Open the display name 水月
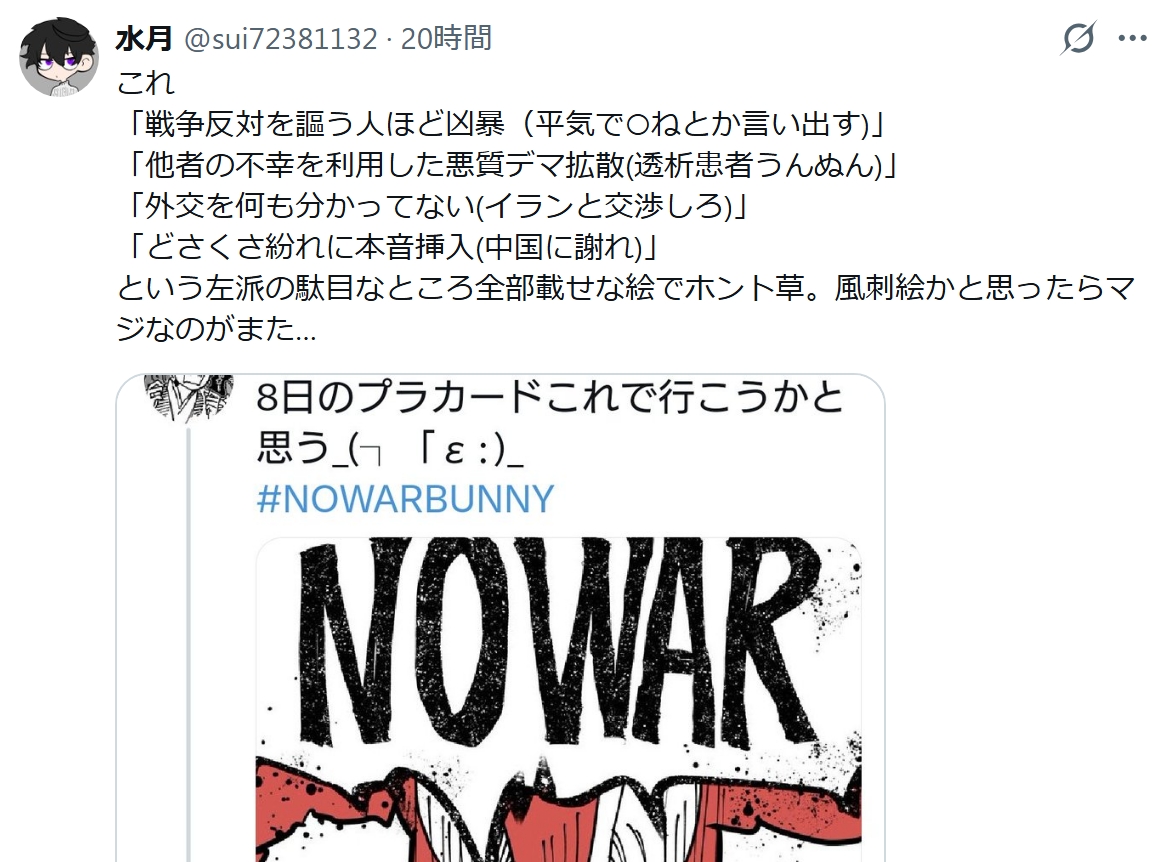The width and height of the screenshot is (1168, 862). (x=144, y=38)
